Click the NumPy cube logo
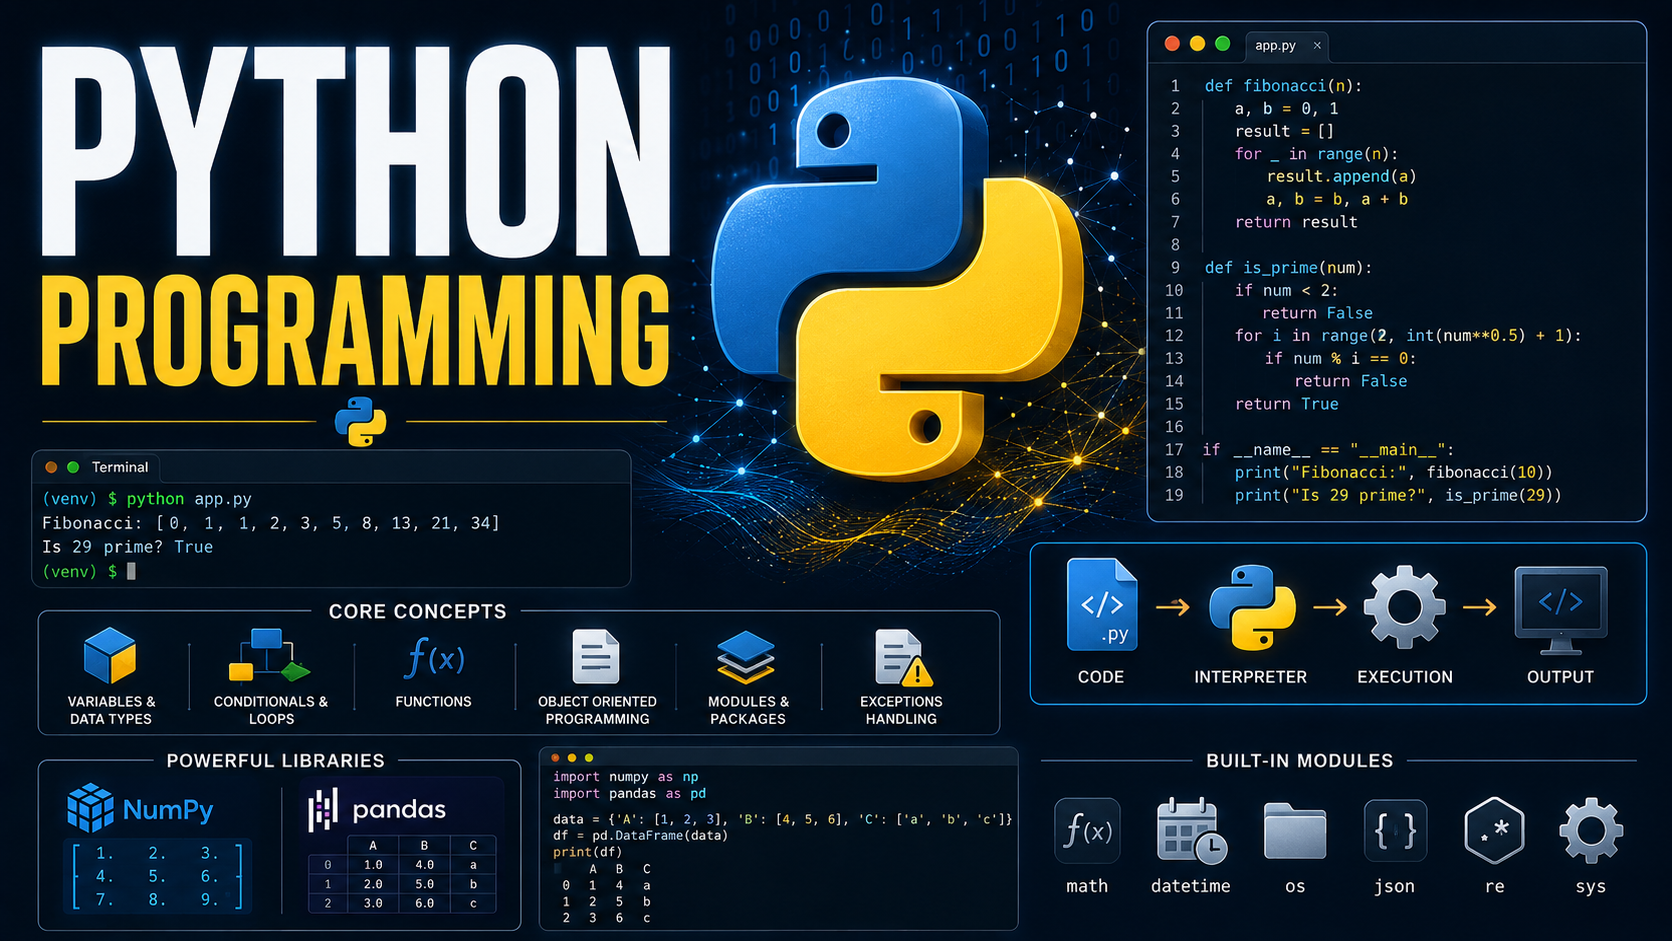The width and height of the screenshot is (1672, 941). coord(91,808)
